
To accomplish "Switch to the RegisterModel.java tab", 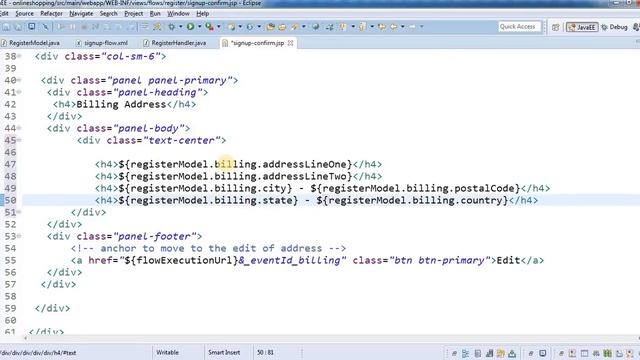I will pyautogui.click(x=31, y=43).
